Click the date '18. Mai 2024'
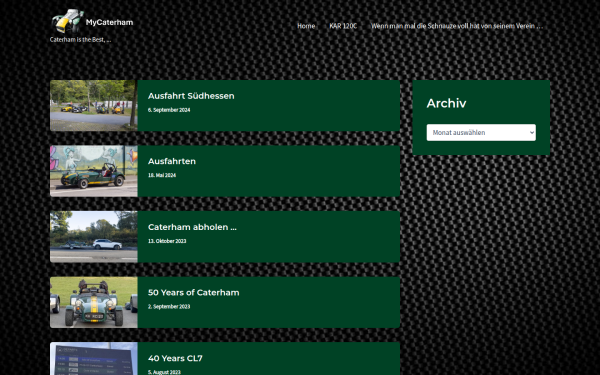The width and height of the screenshot is (600, 375). 162,176
